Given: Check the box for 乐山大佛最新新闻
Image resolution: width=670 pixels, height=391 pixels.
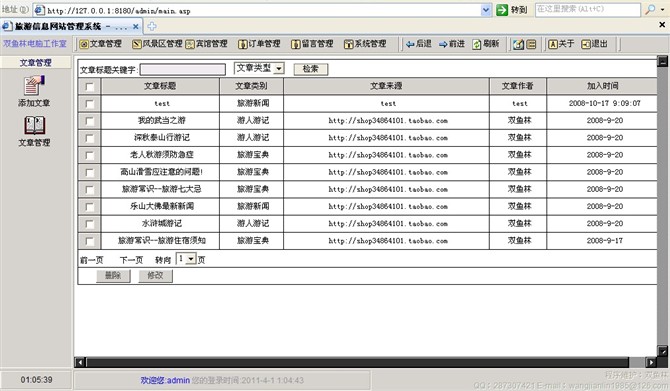Looking at the screenshot, I should (89, 207).
